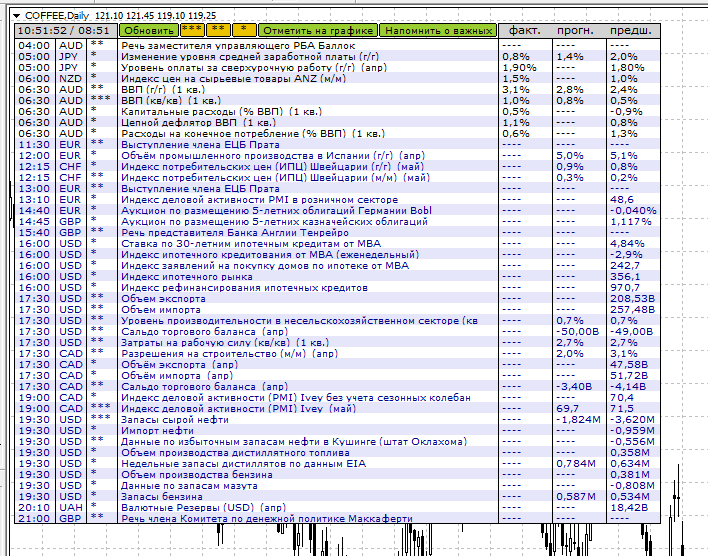Click Отметить на графике button
Screen dimensions: 708x556
(x=318, y=31)
